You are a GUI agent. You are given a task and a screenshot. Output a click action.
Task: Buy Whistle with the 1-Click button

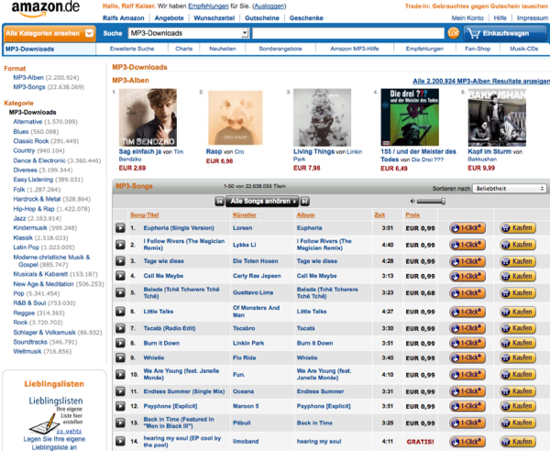(468, 358)
